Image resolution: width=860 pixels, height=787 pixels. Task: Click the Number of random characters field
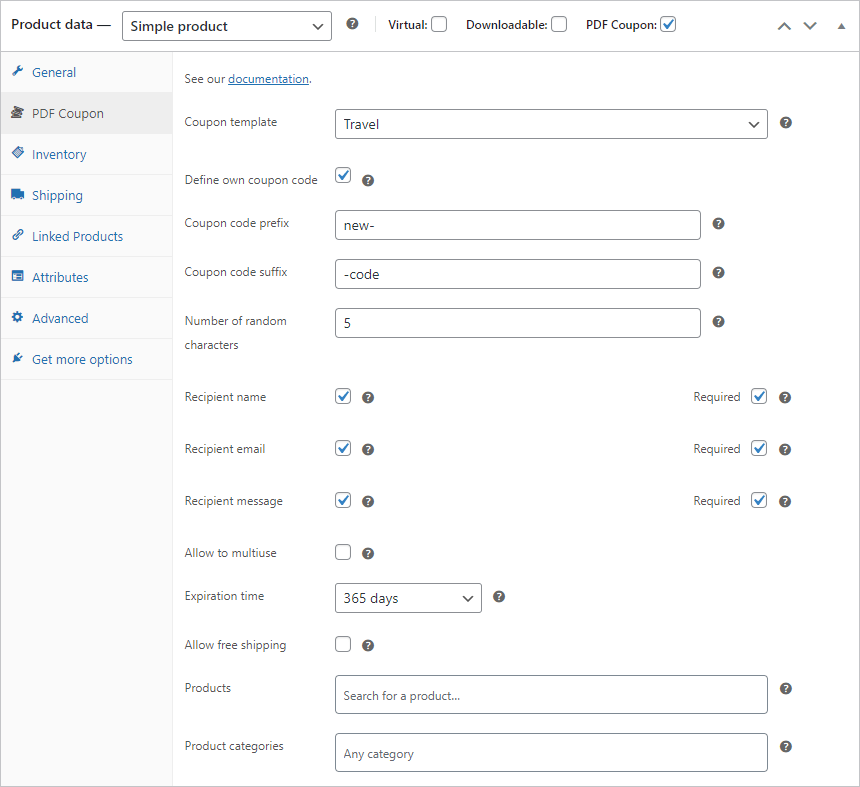coord(518,323)
